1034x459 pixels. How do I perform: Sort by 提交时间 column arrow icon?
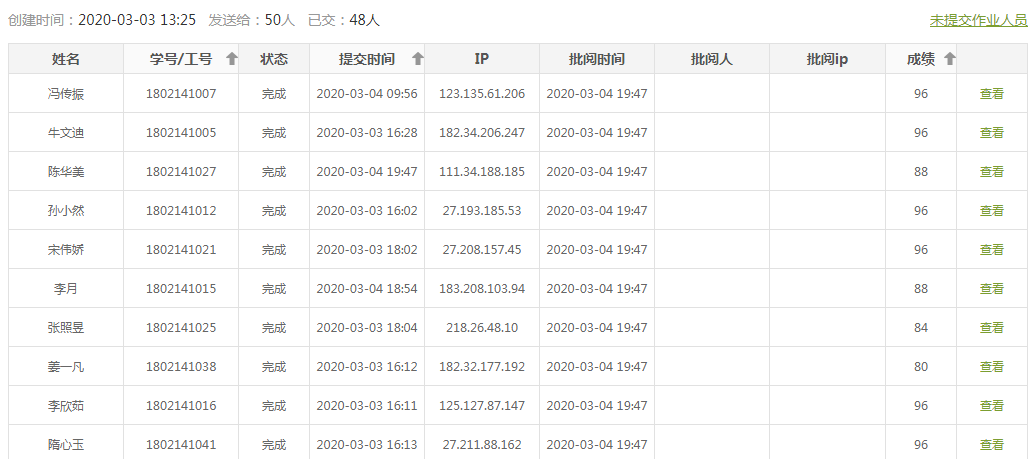tap(418, 59)
